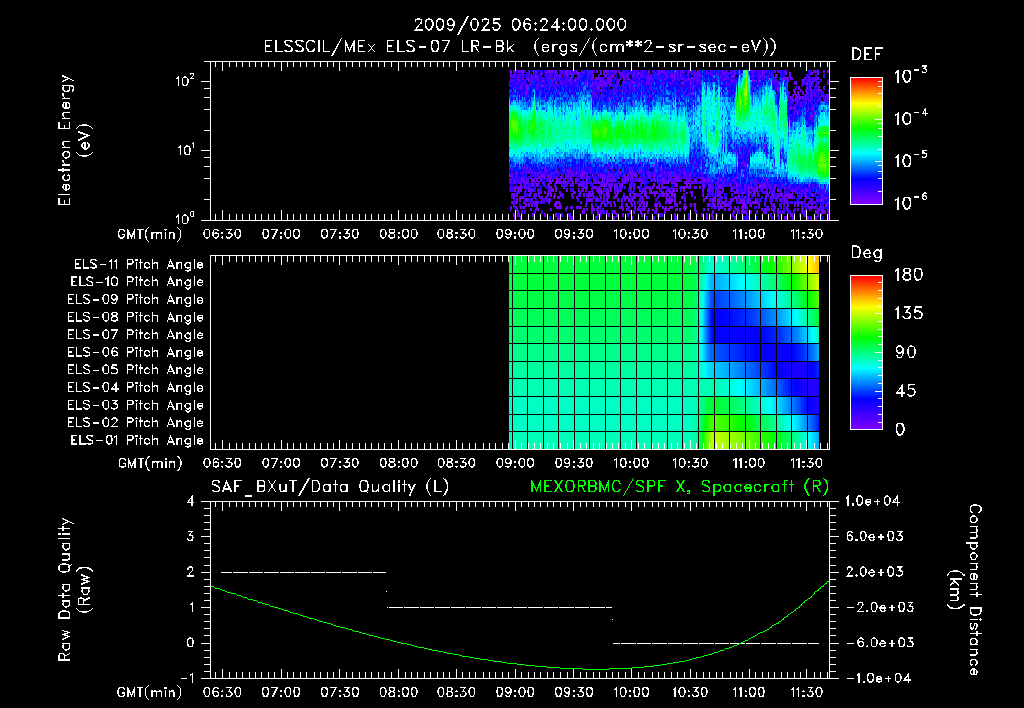
Task: Select the DEF legend label
Action: [866, 54]
